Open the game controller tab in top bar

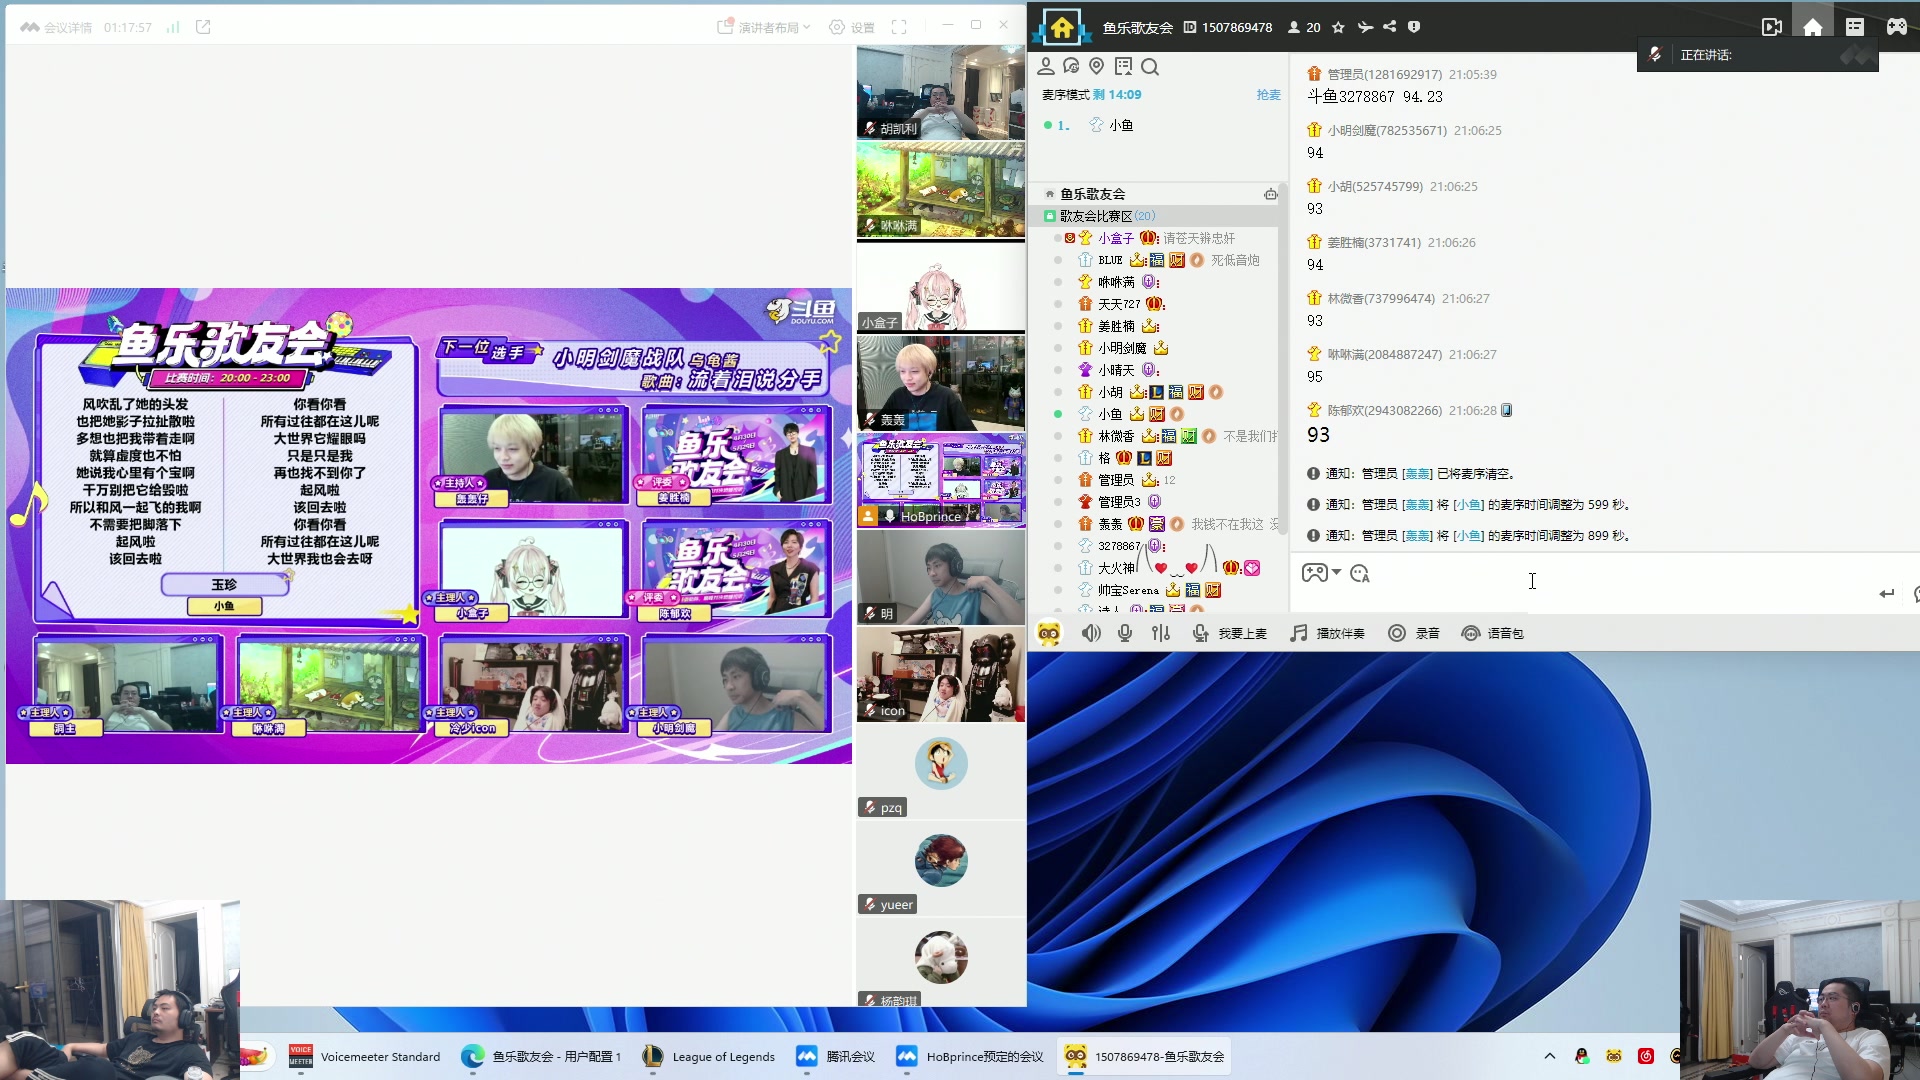click(x=1896, y=27)
